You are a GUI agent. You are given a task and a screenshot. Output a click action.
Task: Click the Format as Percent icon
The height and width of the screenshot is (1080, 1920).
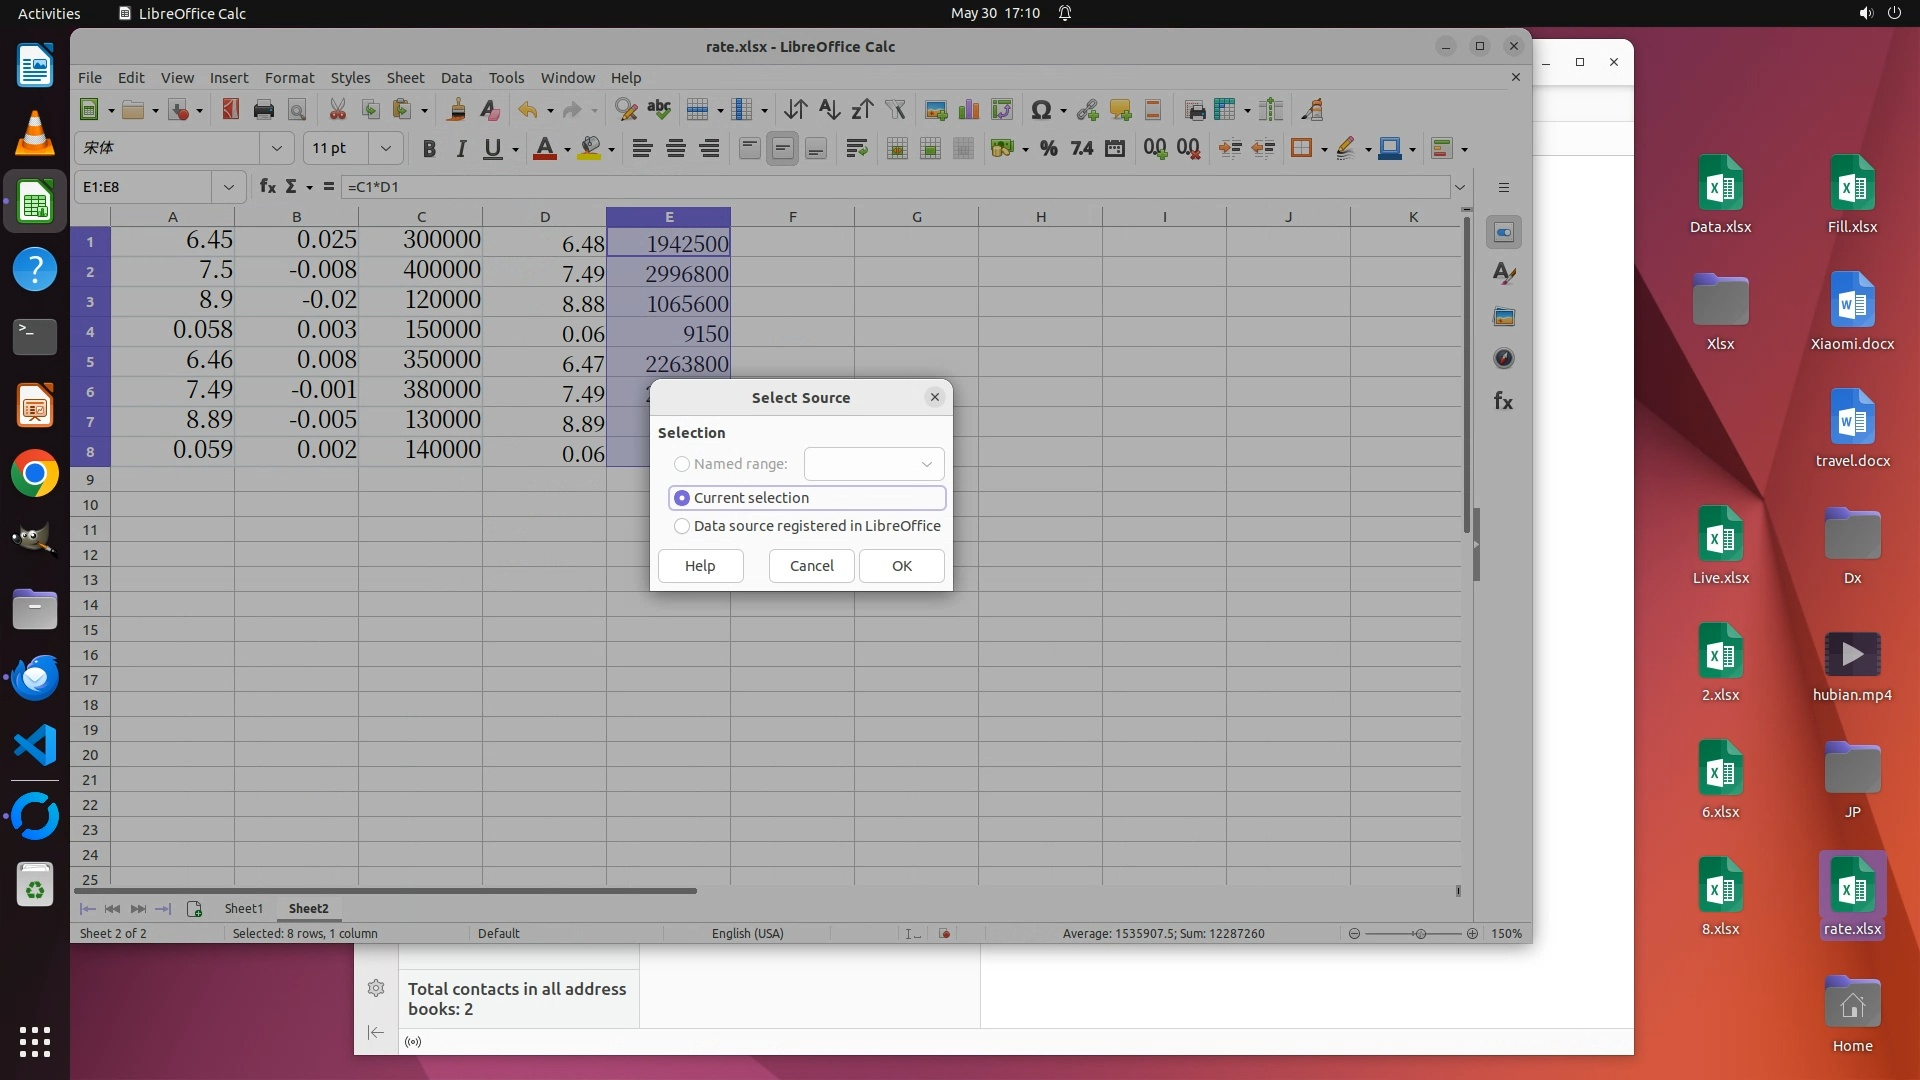point(1048,148)
